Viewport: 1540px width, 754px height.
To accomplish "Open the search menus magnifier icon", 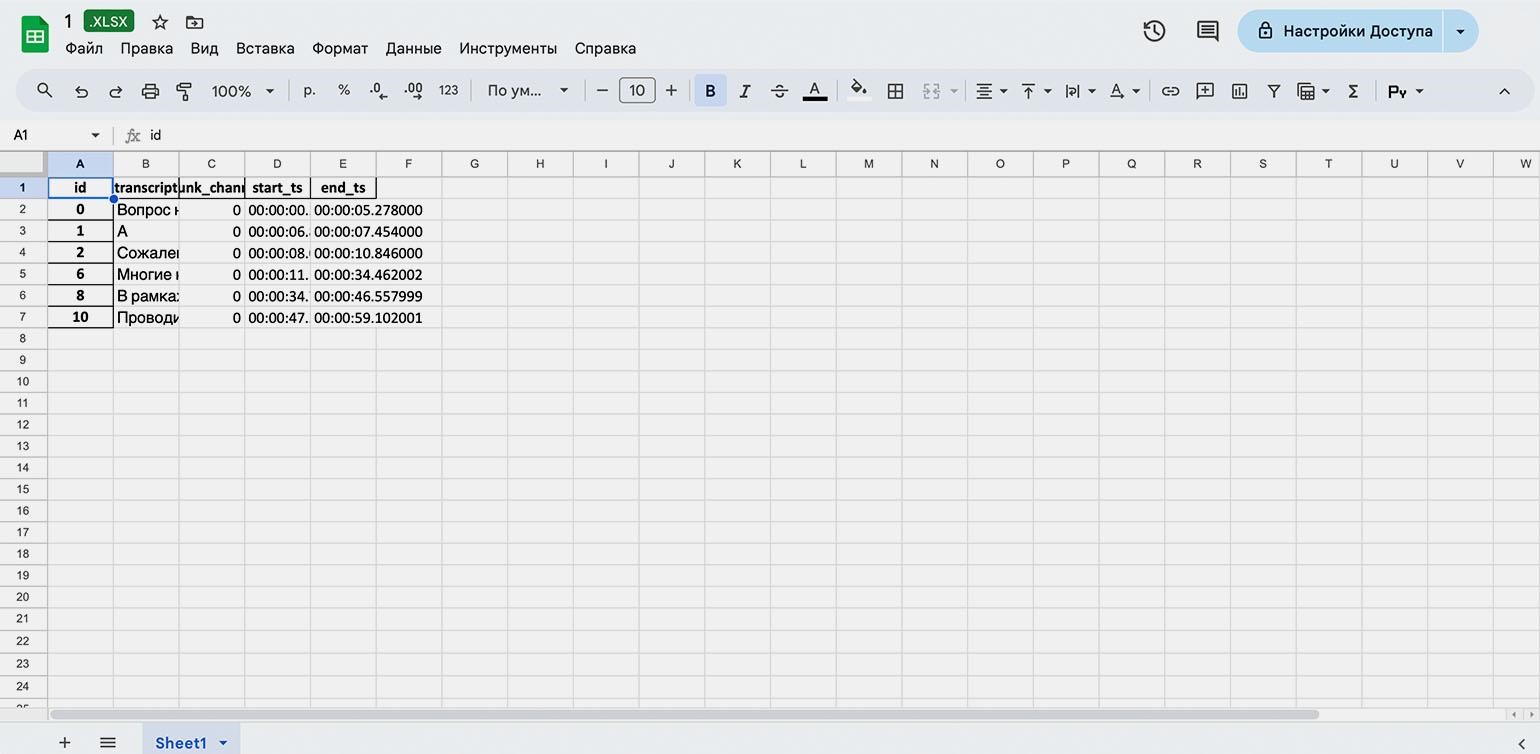I will (44, 91).
